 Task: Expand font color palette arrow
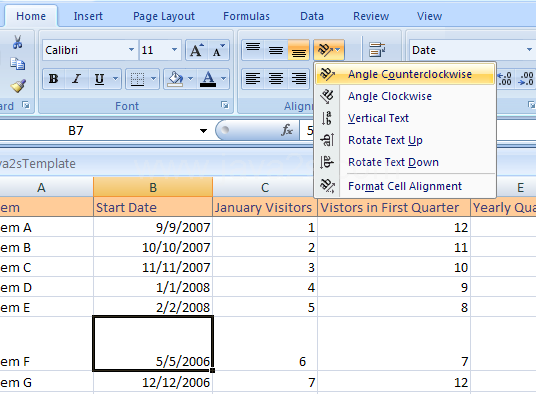[224, 79]
